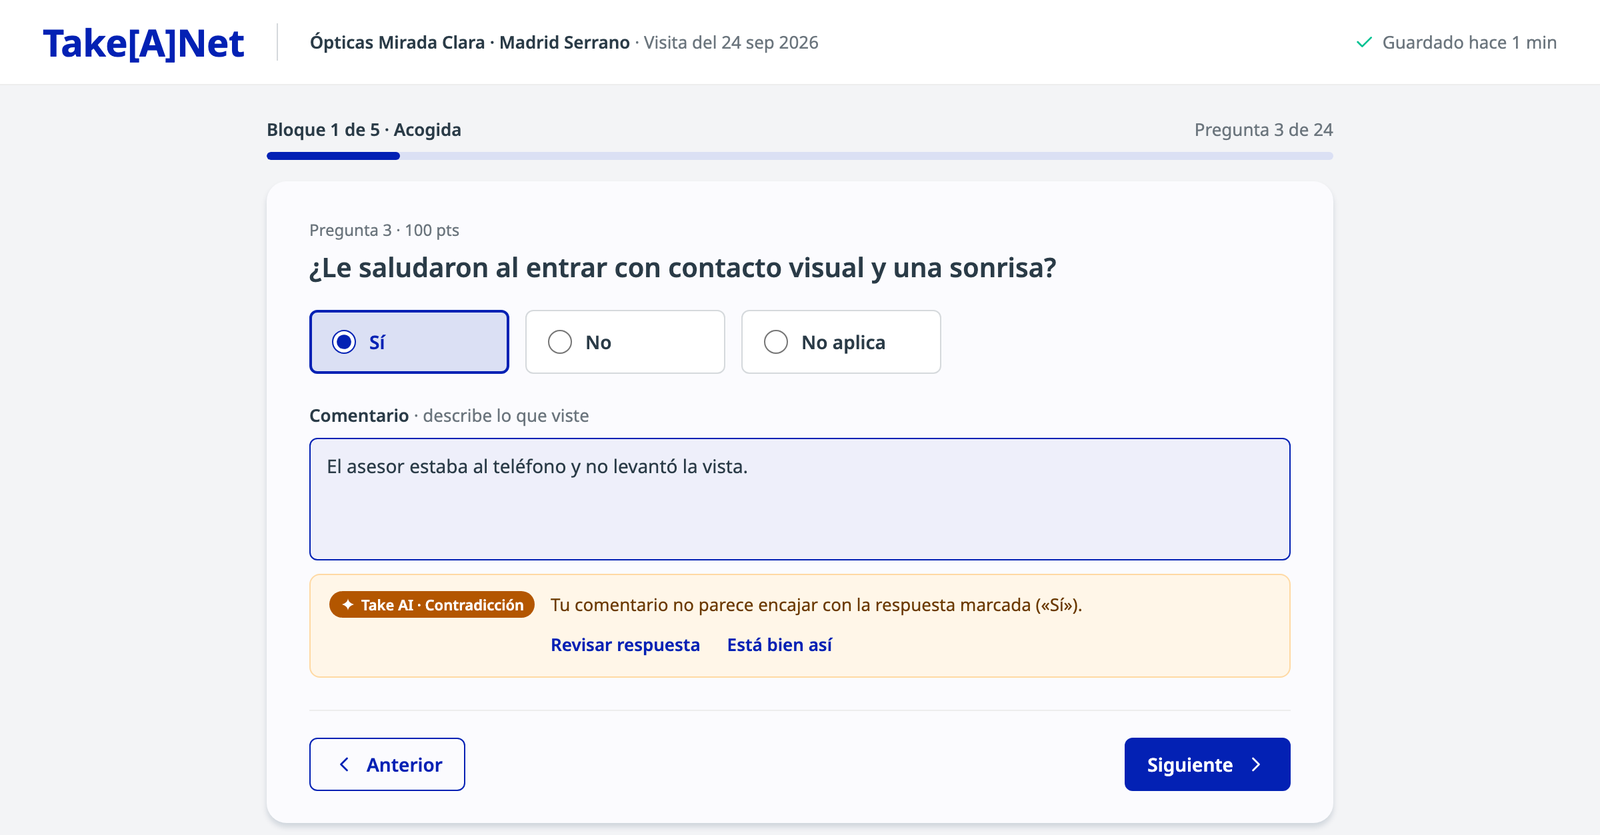The height and width of the screenshot is (835, 1600).
Task: Click the Bloque 1 de 5 · Acogida label
Action: pyautogui.click(x=364, y=130)
